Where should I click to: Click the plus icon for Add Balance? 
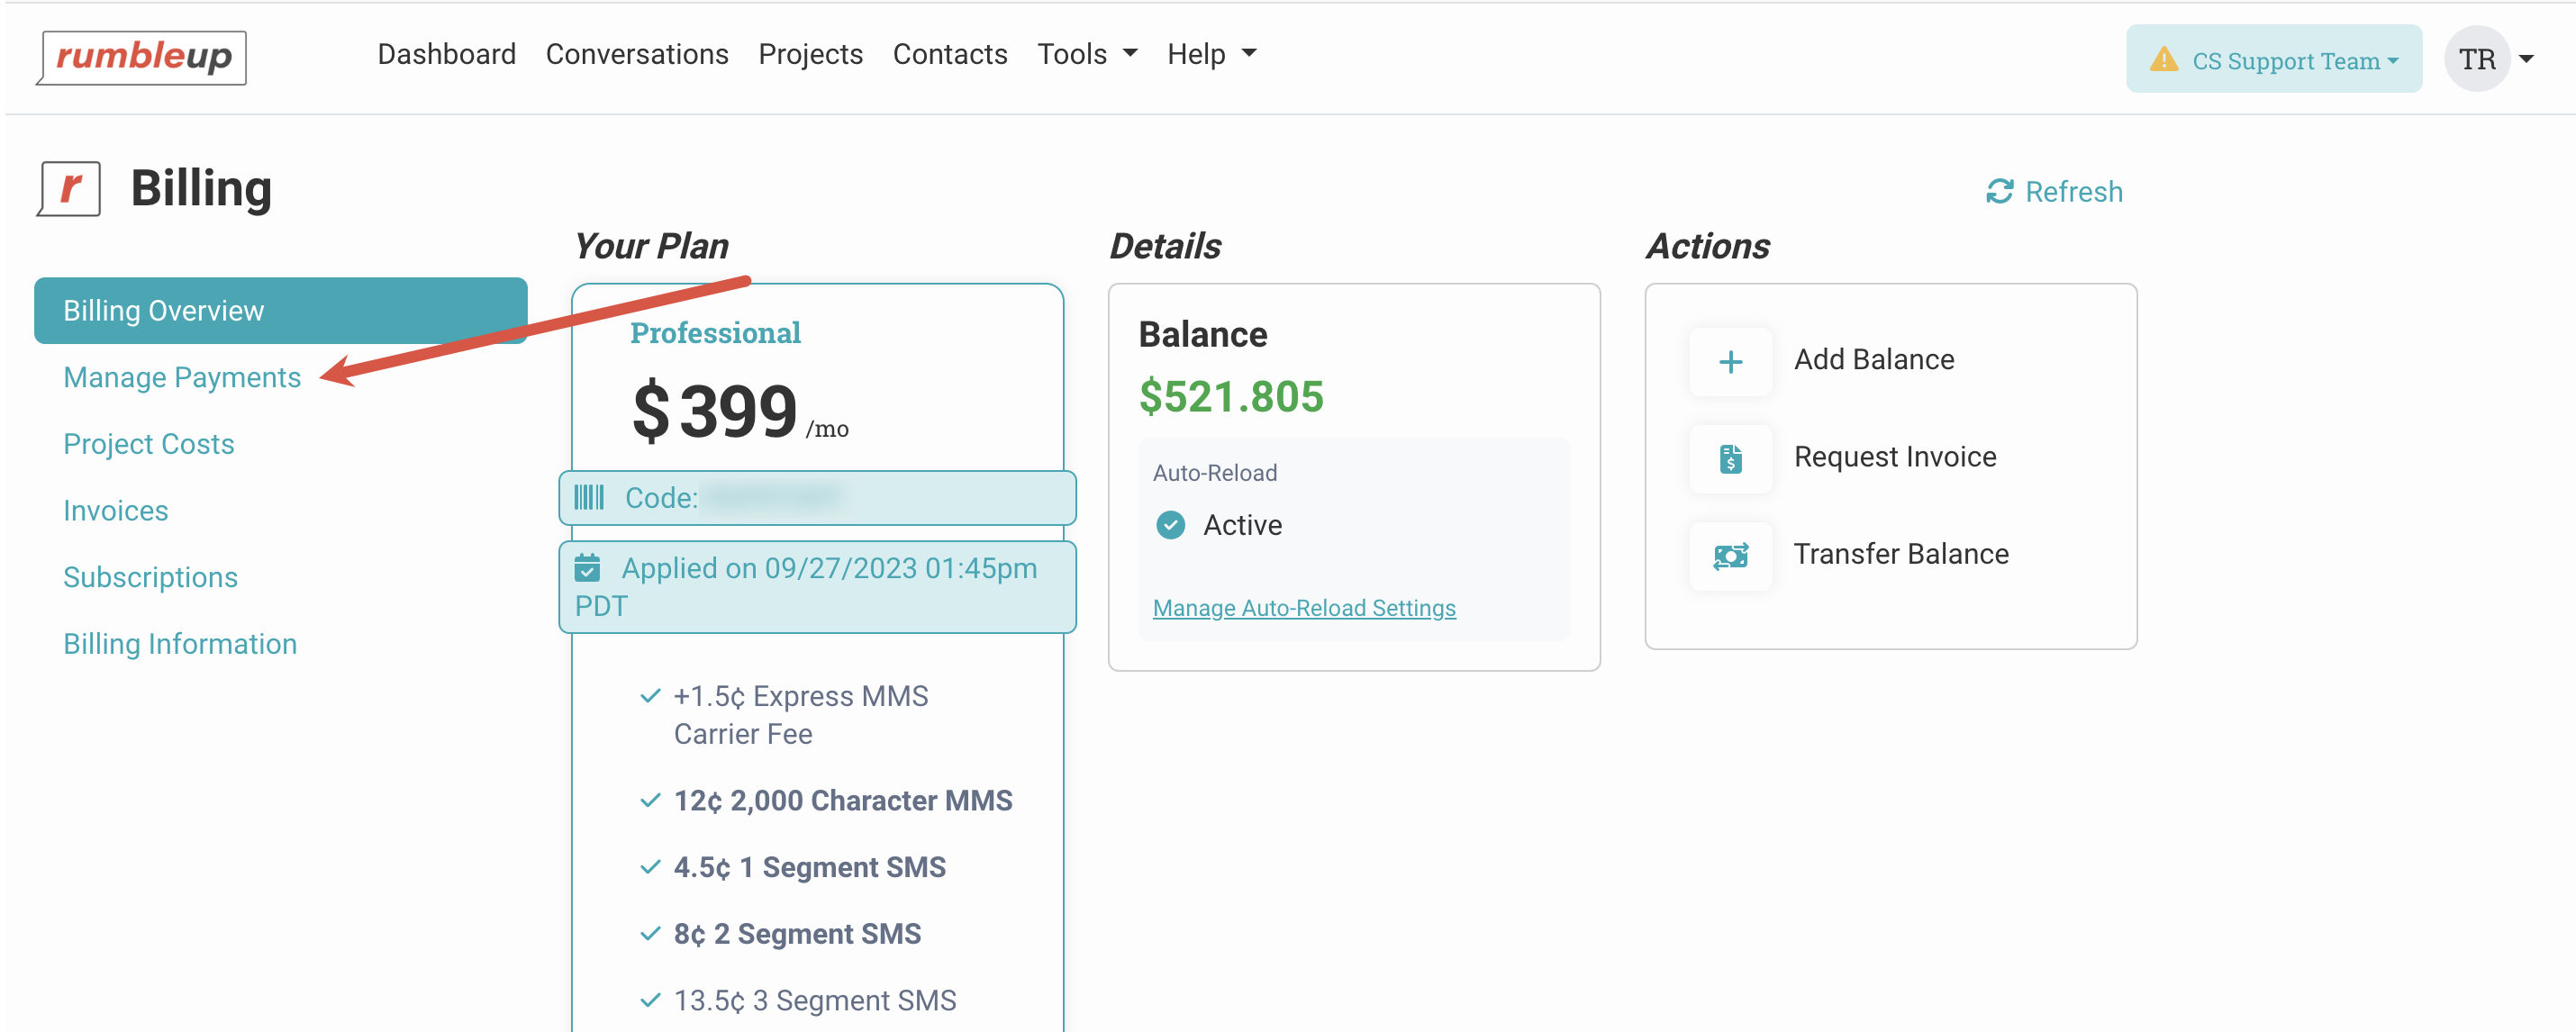click(x=1730, y=362)
